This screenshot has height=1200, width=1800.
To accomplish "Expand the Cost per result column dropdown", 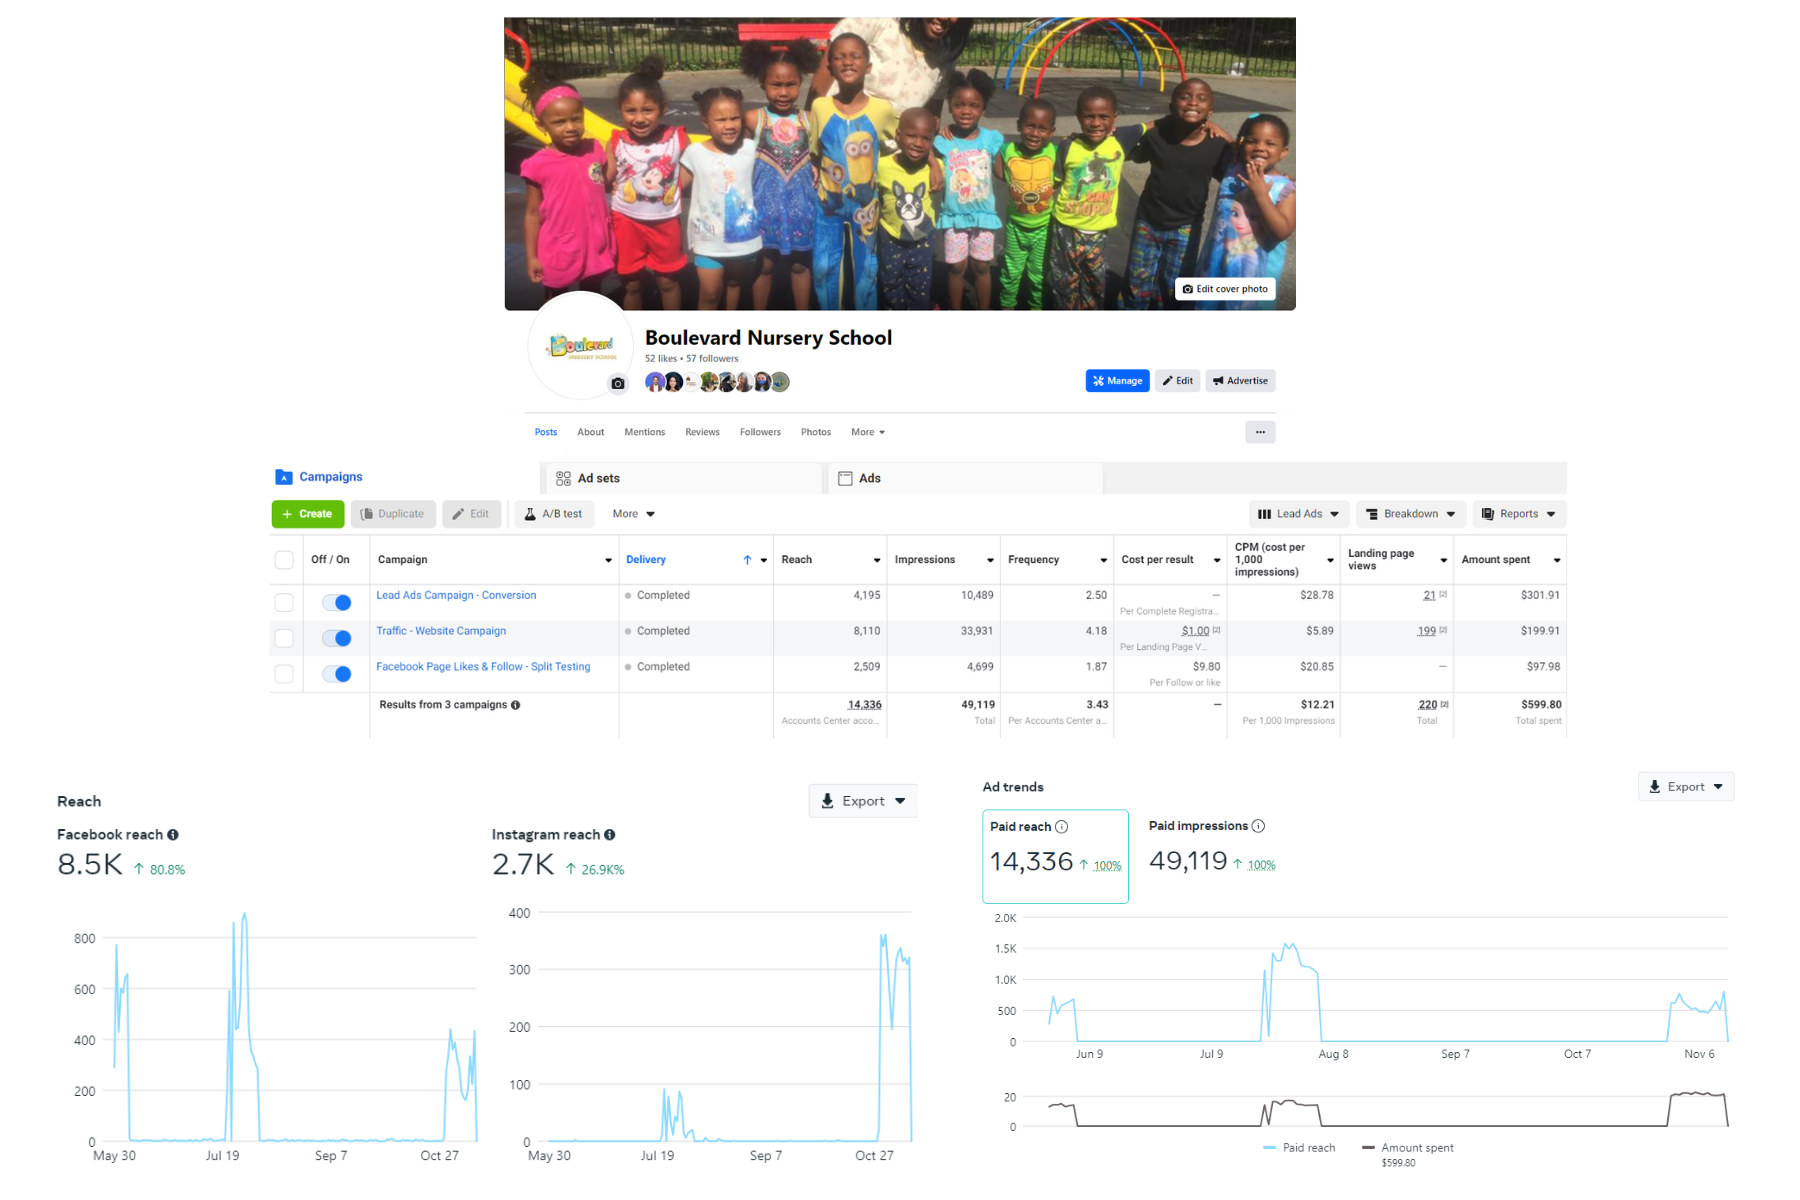I will [1217, 560].
